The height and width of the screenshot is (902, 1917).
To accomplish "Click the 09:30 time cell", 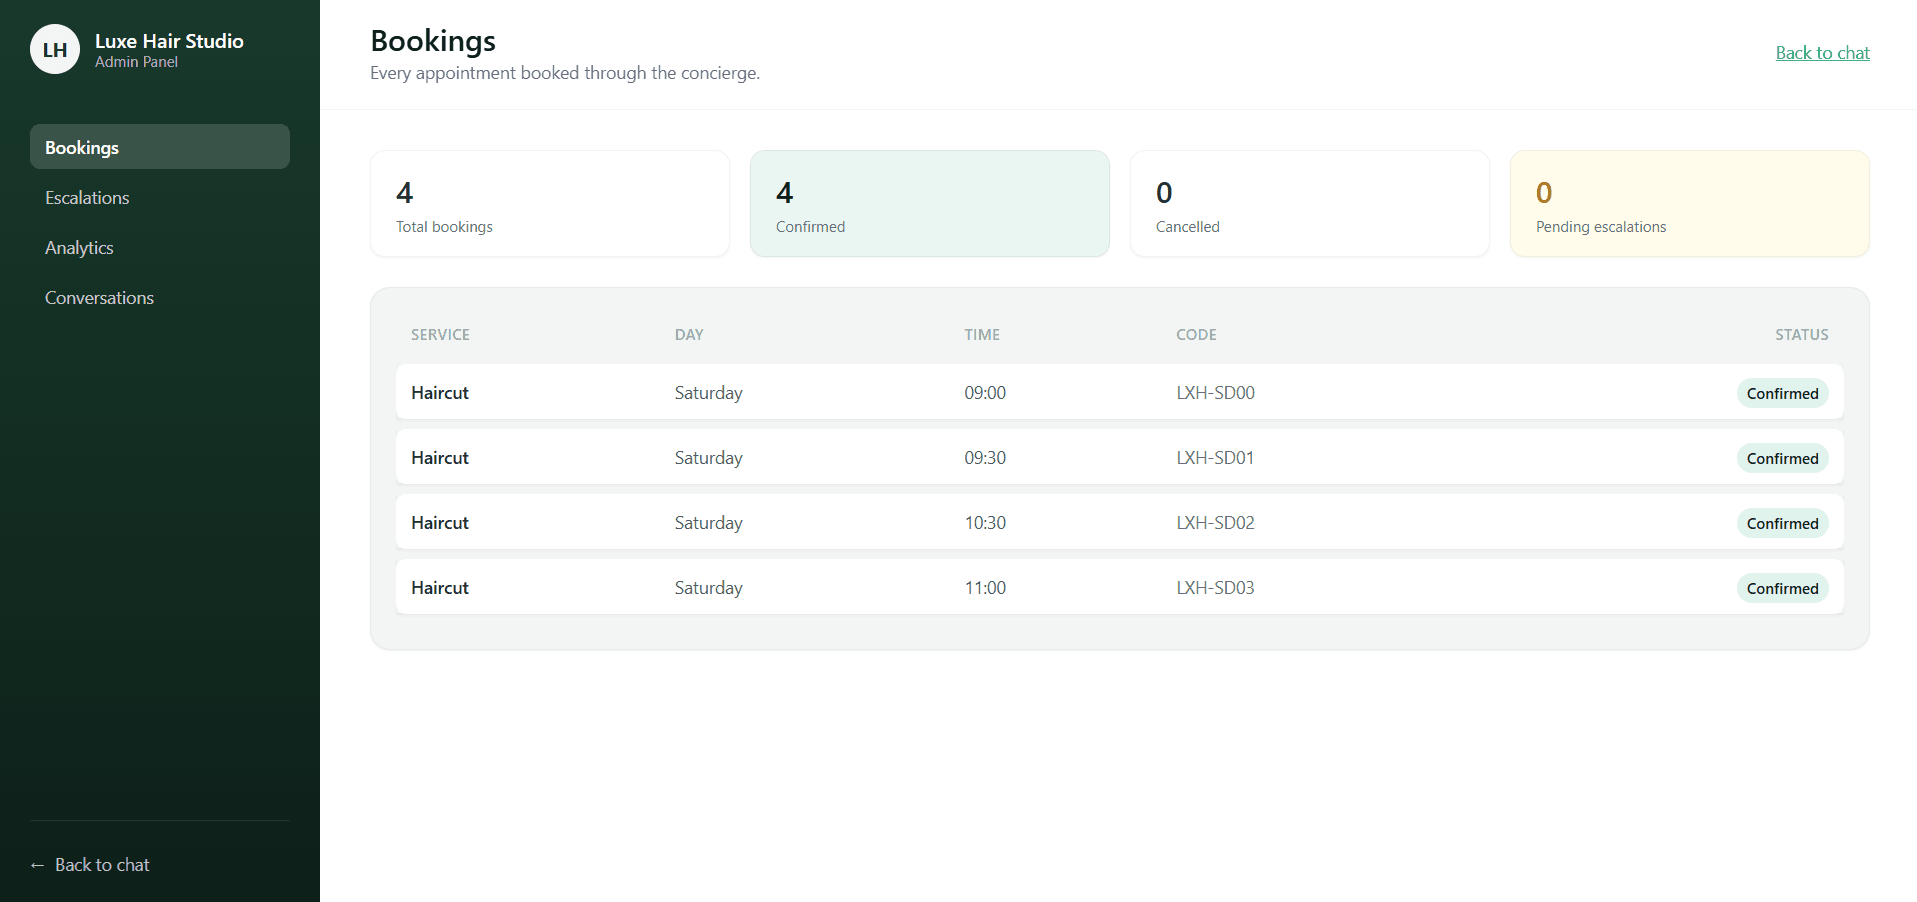I will 985,458.
